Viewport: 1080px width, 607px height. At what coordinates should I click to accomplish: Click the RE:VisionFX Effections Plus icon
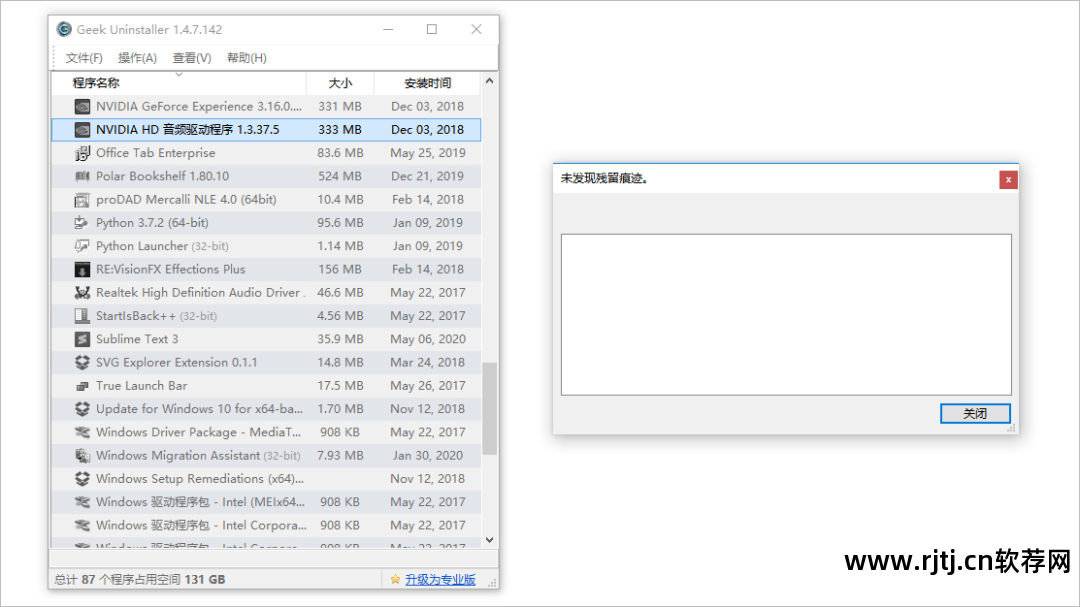82,269
